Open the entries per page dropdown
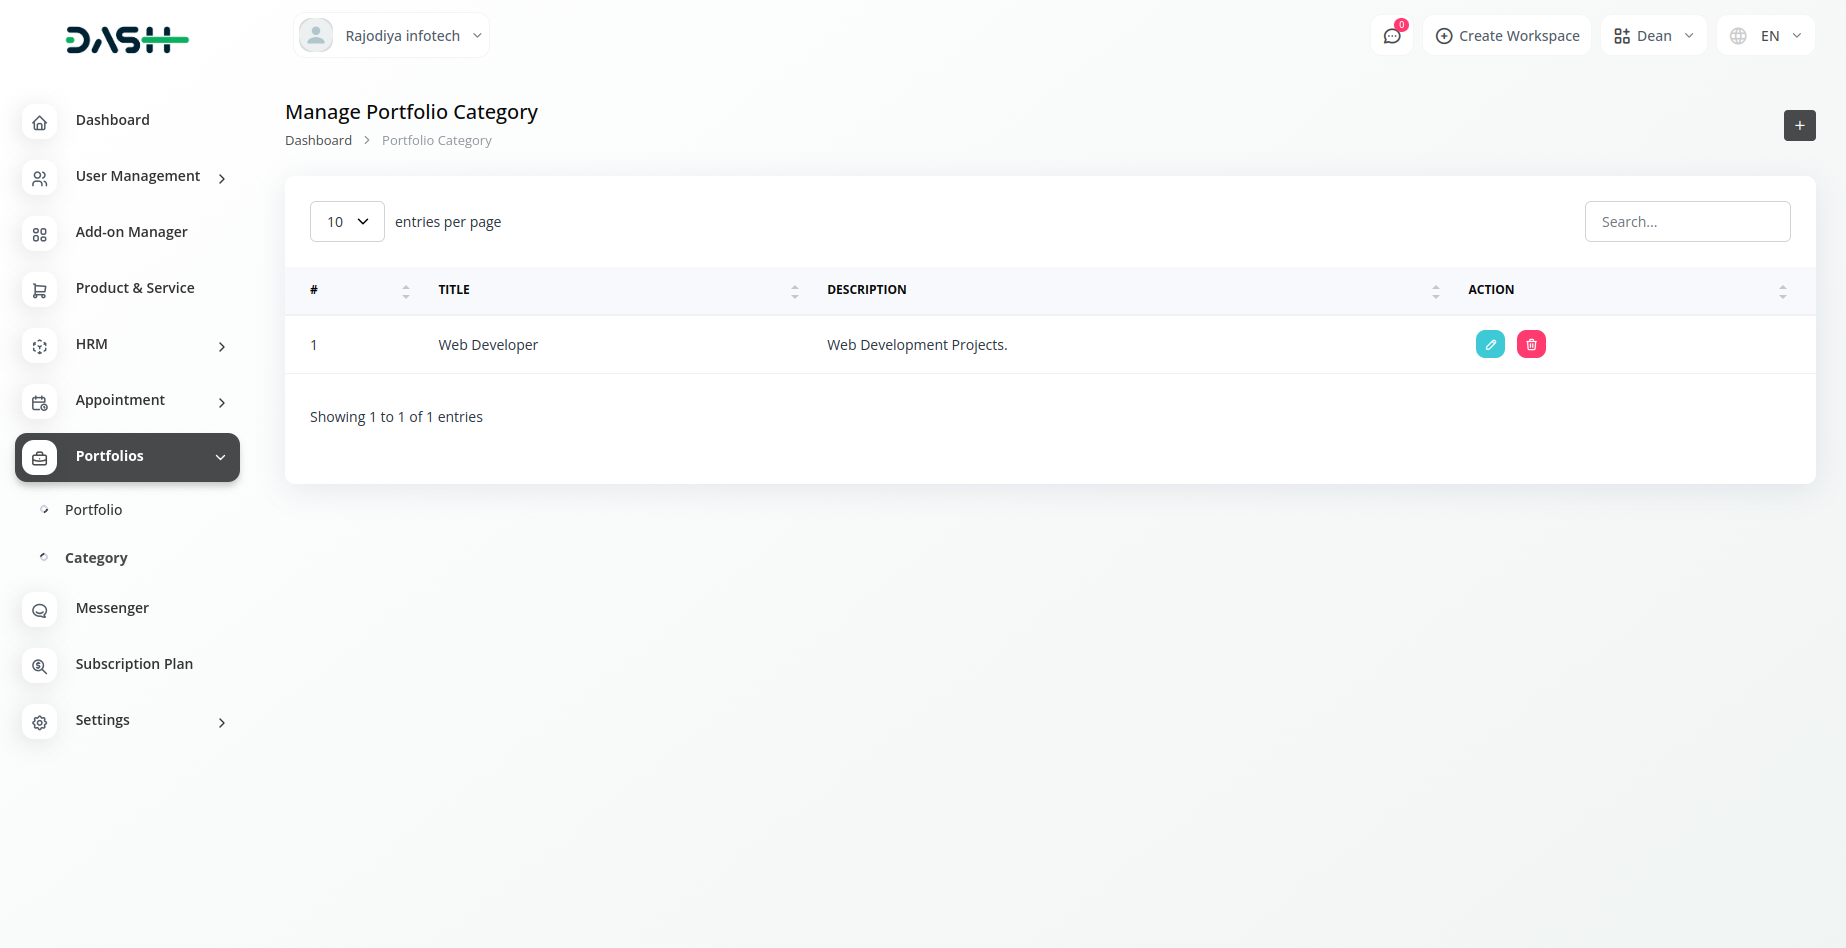 click(347, 222)
